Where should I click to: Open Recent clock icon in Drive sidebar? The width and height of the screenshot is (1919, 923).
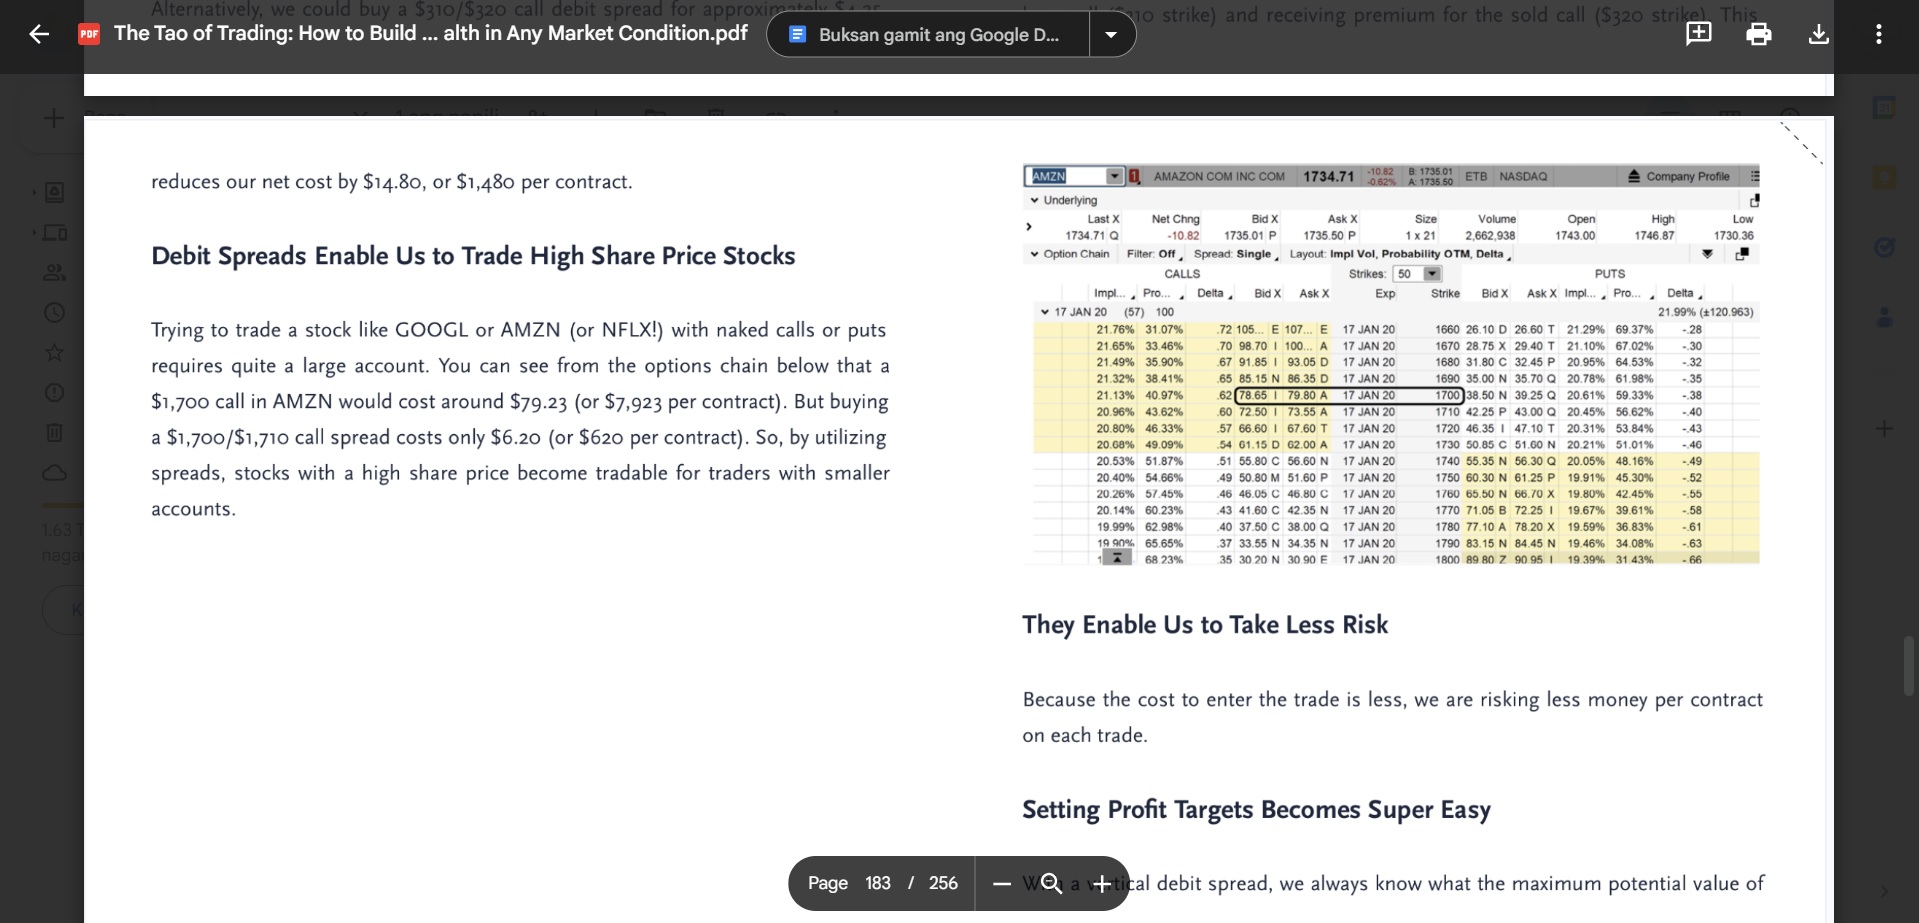[55, 313]
